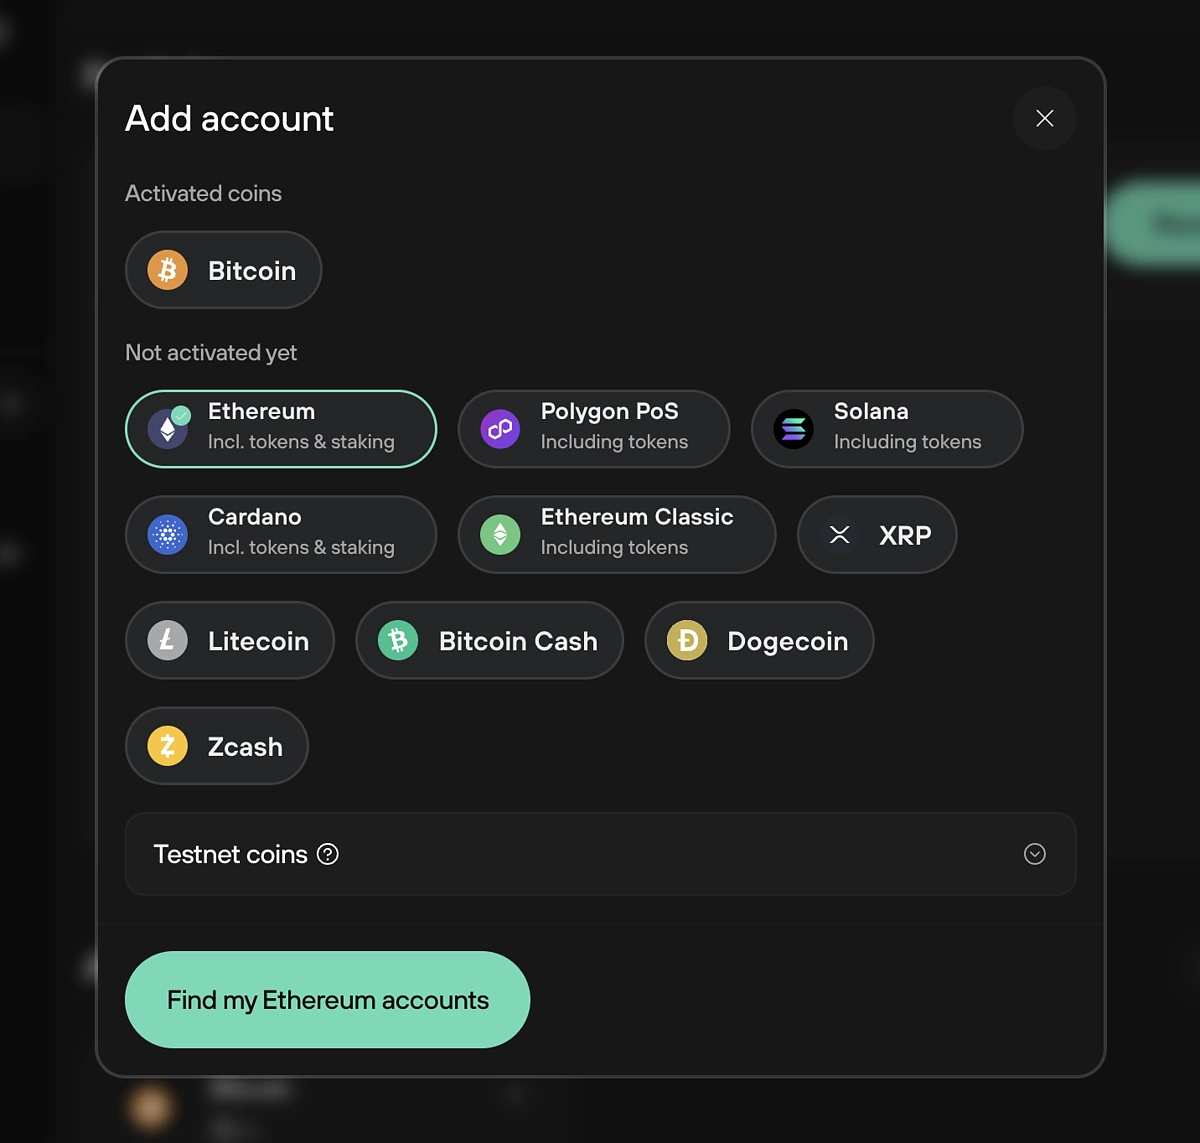Toggle the Dogecoin coin chip
The width and height of the screenshot is (1200, 1143).
click(x=760, y=640)
